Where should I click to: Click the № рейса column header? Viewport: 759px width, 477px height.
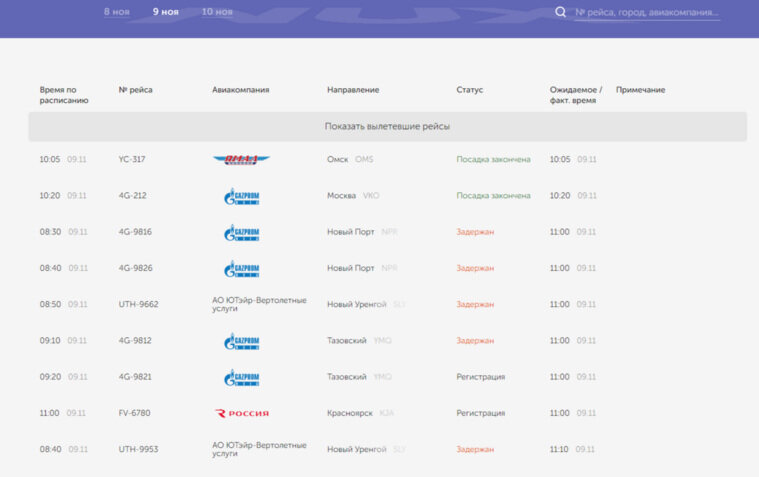coord(136,90)
